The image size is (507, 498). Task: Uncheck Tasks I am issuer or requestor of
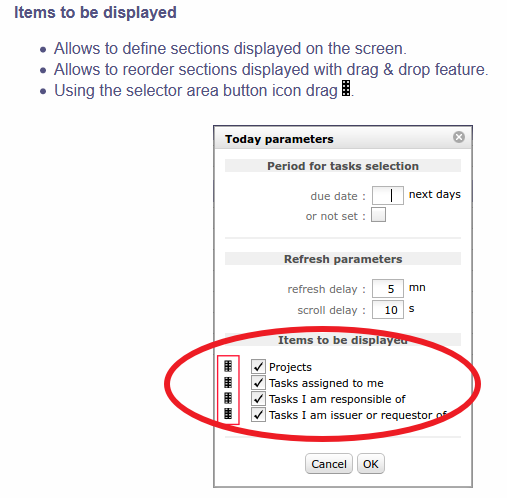coord(258,414)
